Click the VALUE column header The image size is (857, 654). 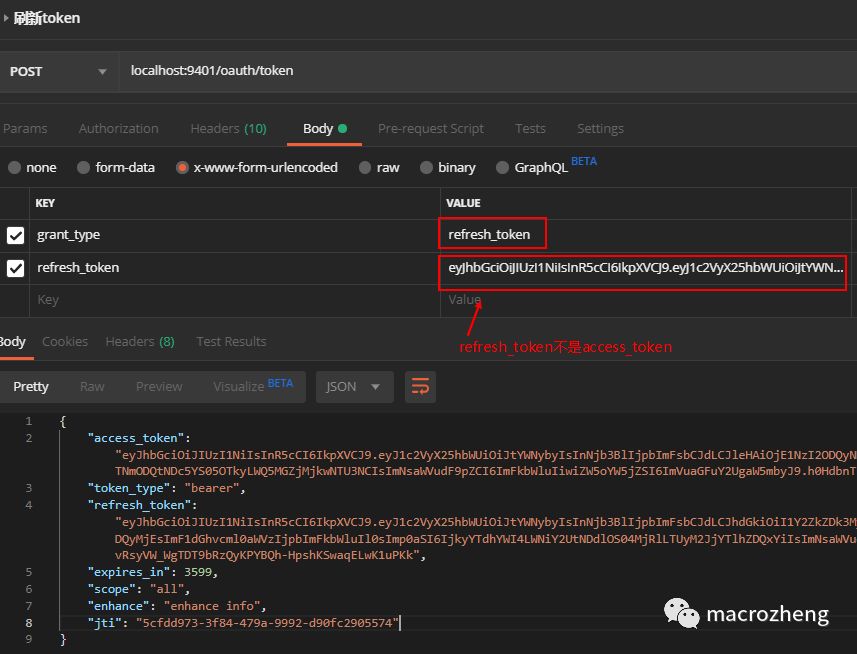(463, 203)
